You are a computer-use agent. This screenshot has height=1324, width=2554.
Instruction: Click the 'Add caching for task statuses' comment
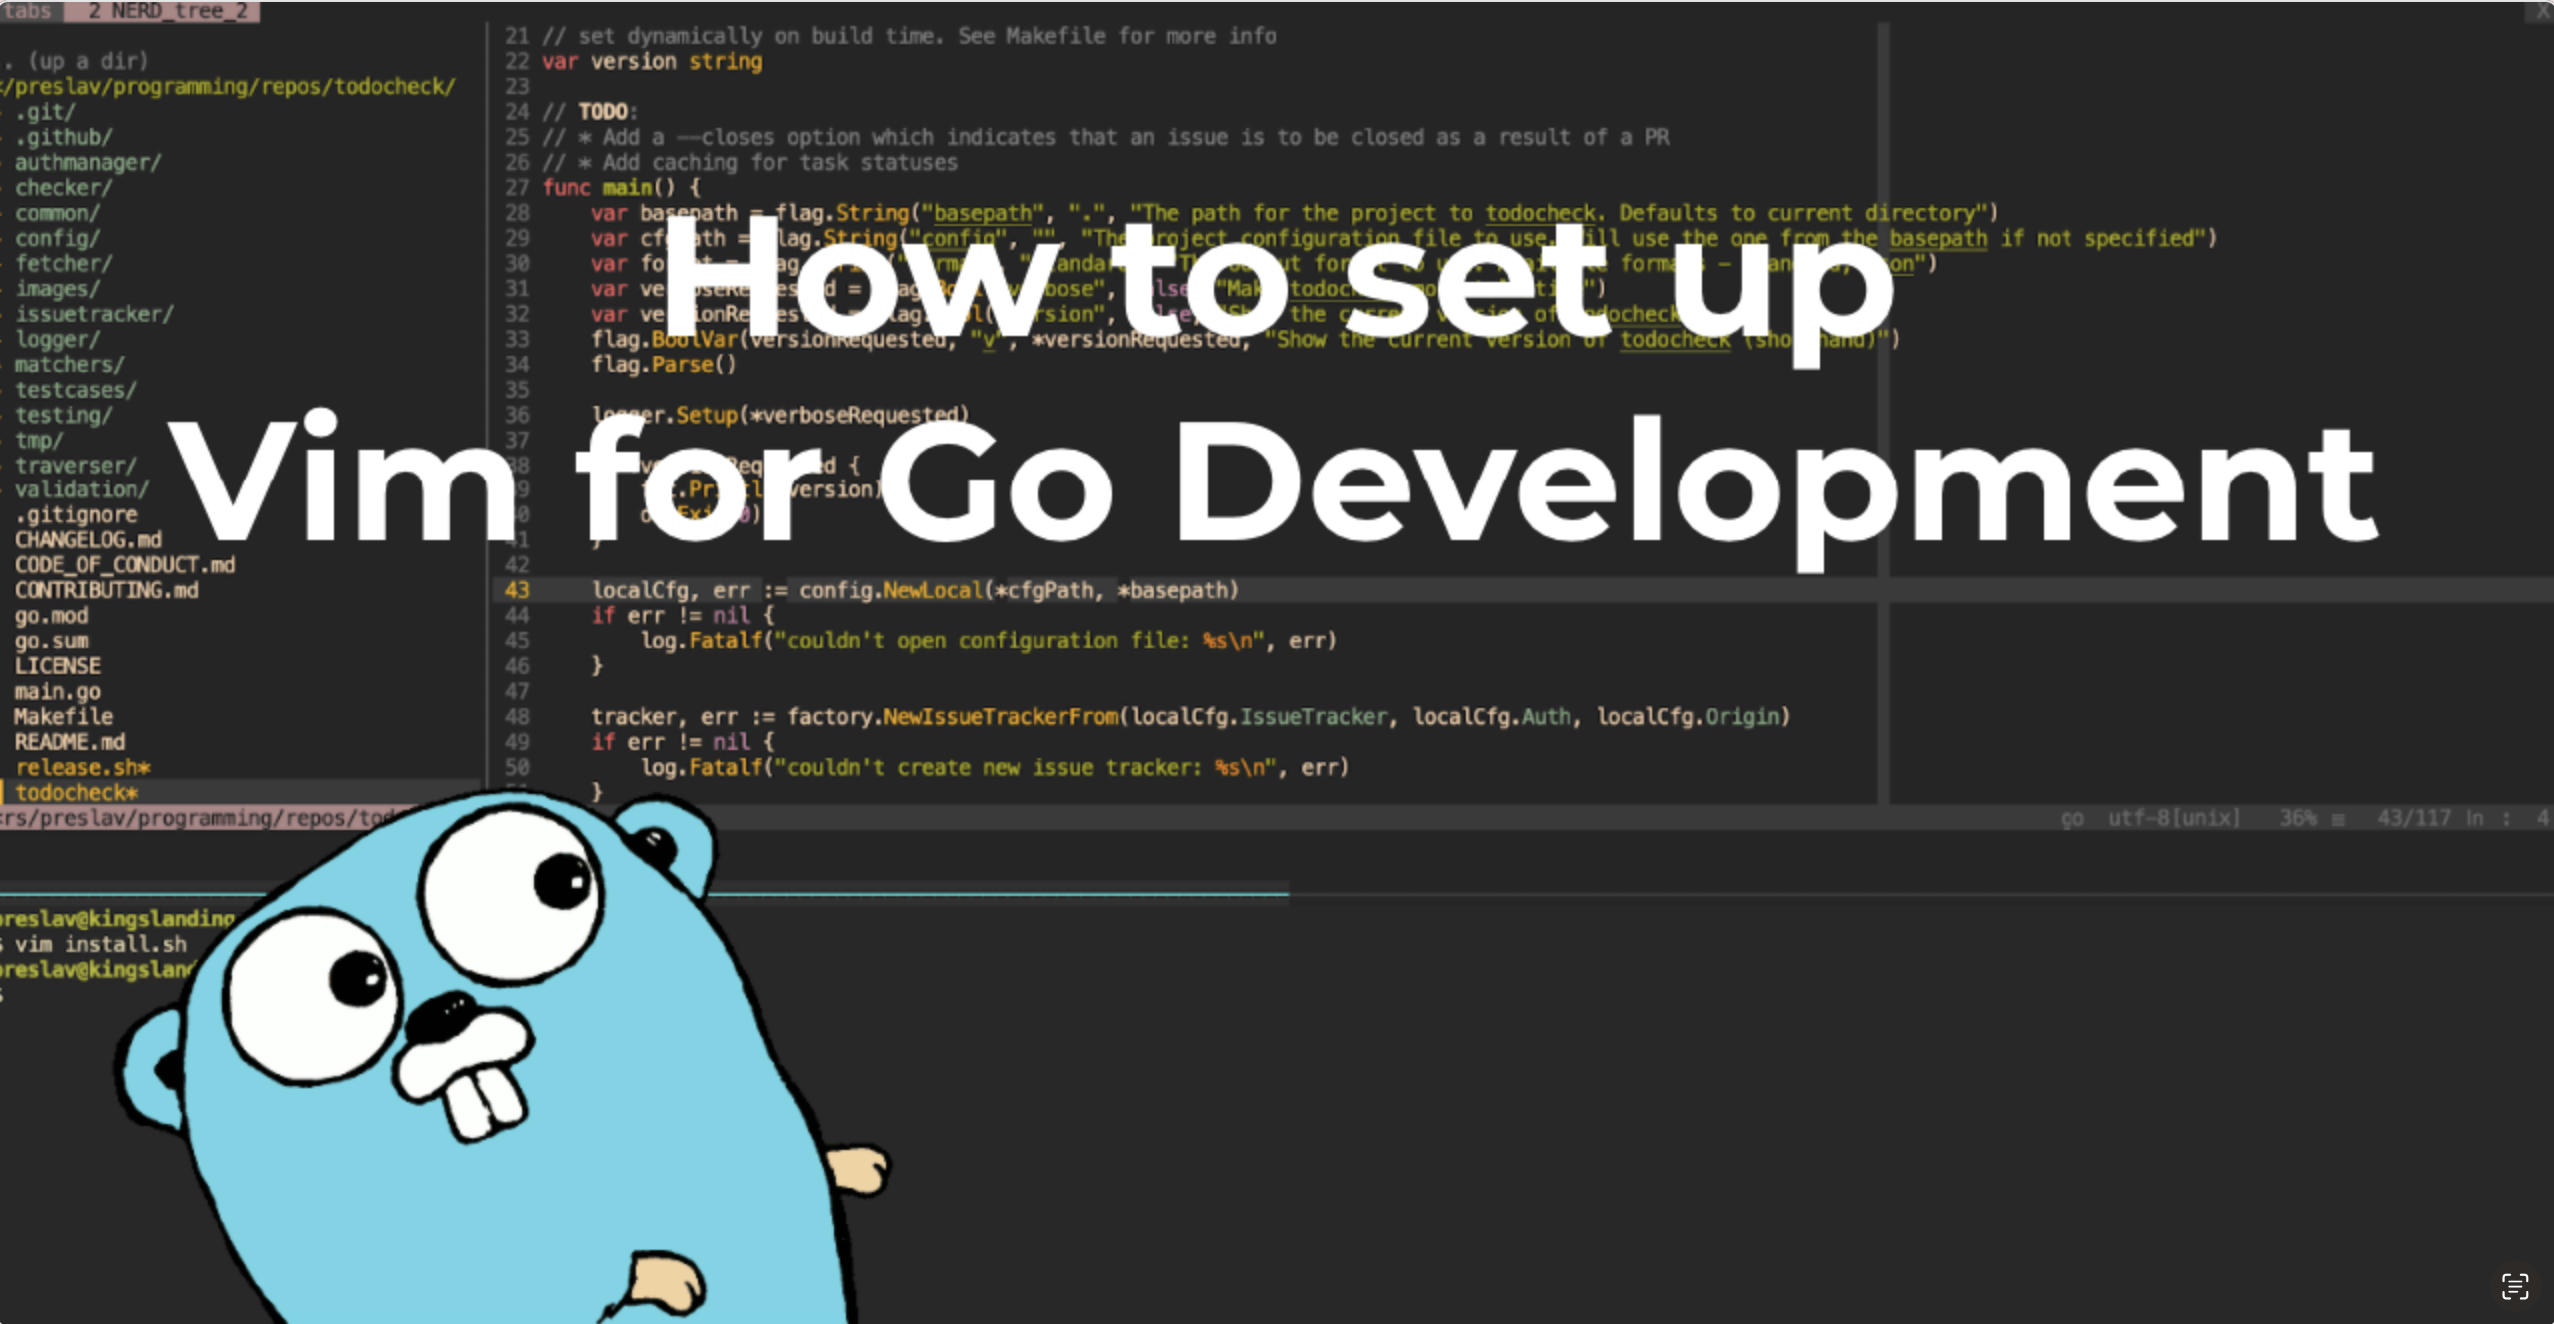click(x=750, y=163)
